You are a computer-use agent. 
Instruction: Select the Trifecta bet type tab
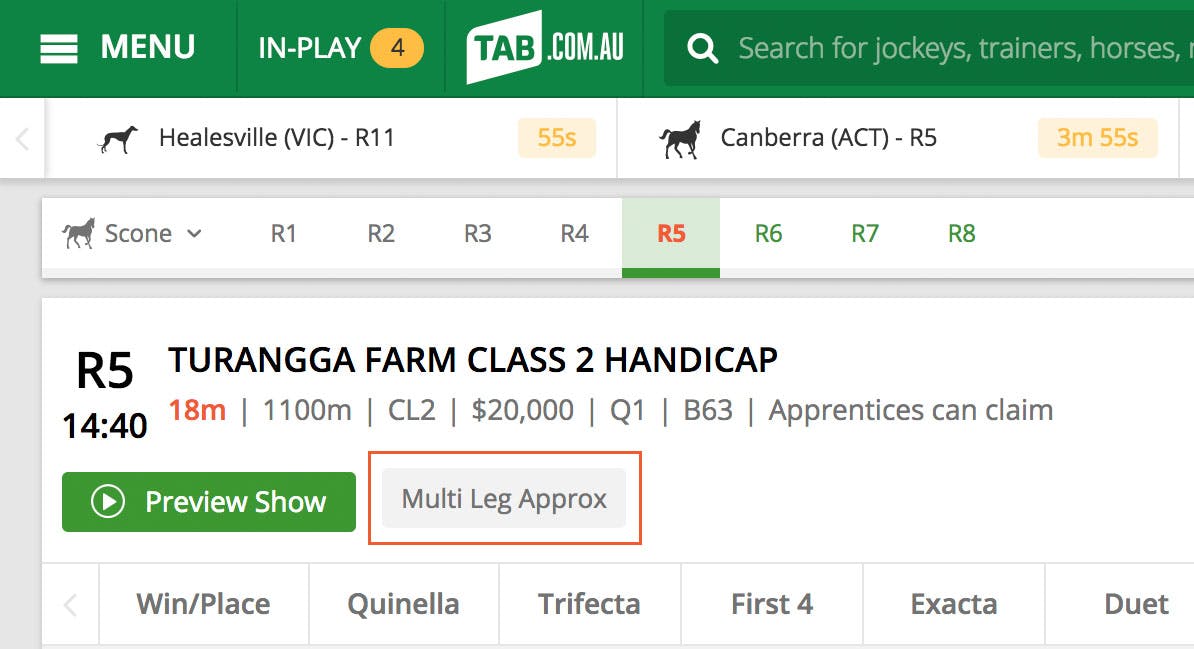click(x=589, y=604)
